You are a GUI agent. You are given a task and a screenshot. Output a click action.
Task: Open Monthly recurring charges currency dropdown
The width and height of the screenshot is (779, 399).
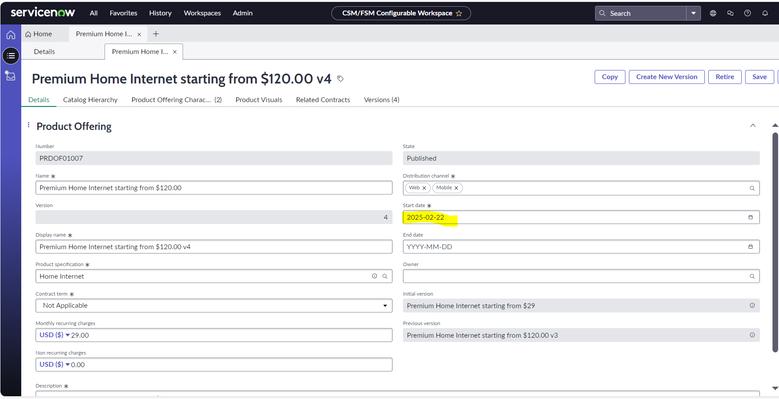[x=55, y=335]
